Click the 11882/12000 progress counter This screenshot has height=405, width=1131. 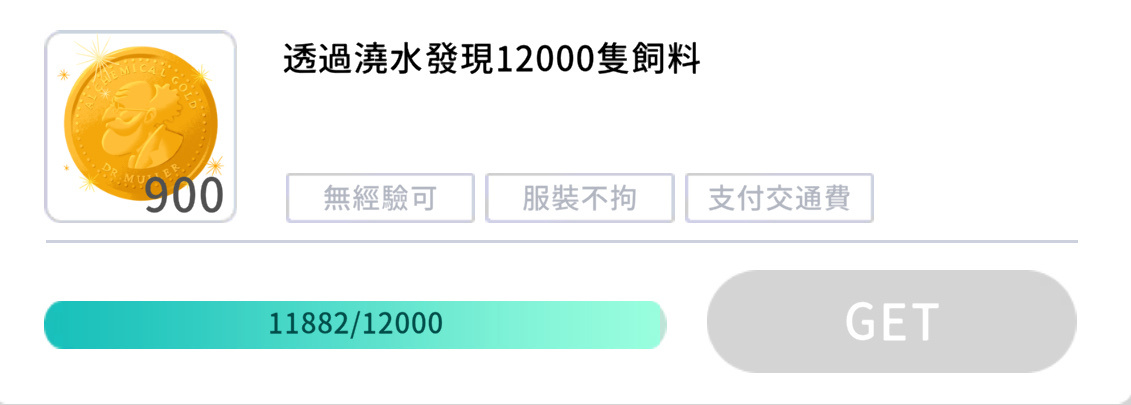point(355,325)
